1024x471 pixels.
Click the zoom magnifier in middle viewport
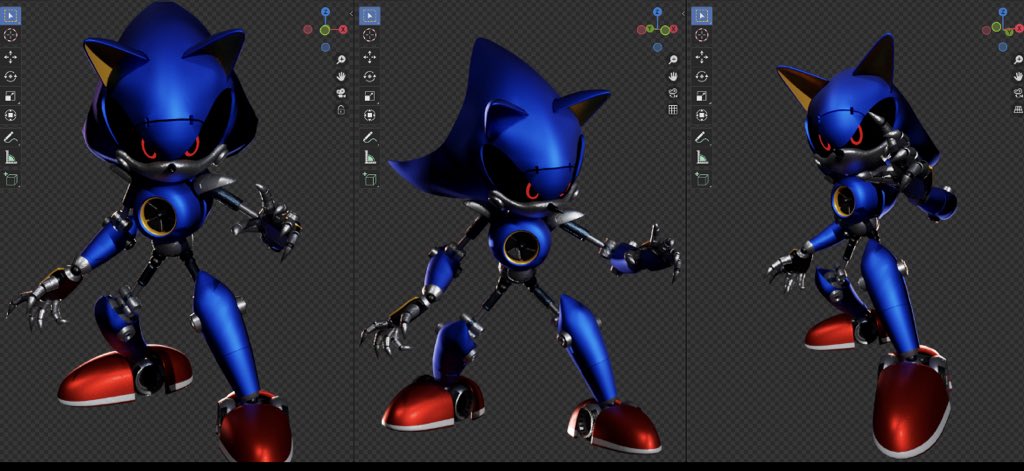point(673,60)
